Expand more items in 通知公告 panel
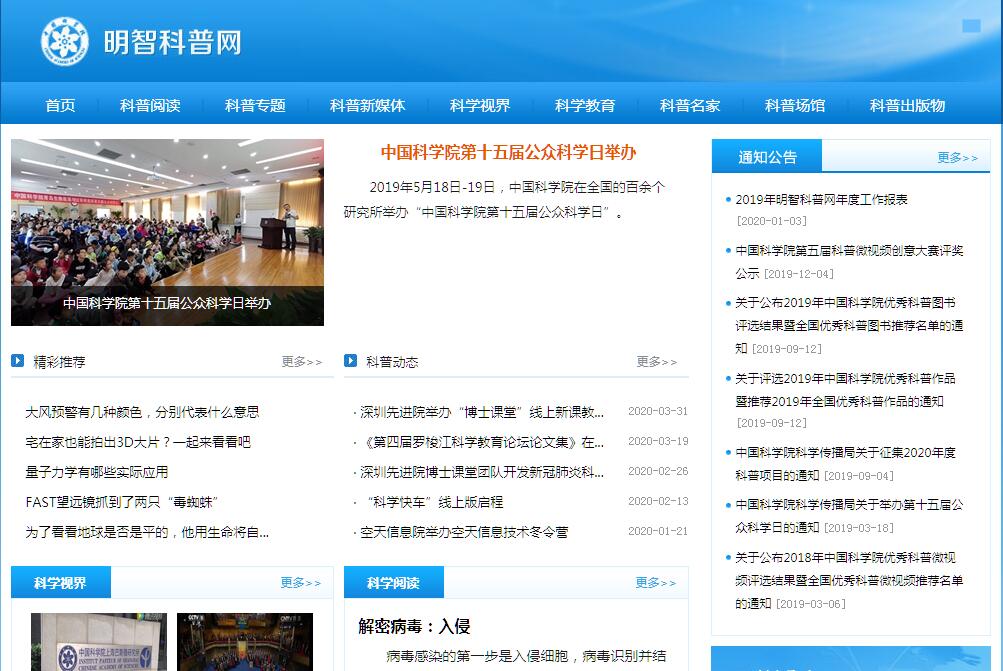This screenshot has height=671, width=1003. click(957, 157)
